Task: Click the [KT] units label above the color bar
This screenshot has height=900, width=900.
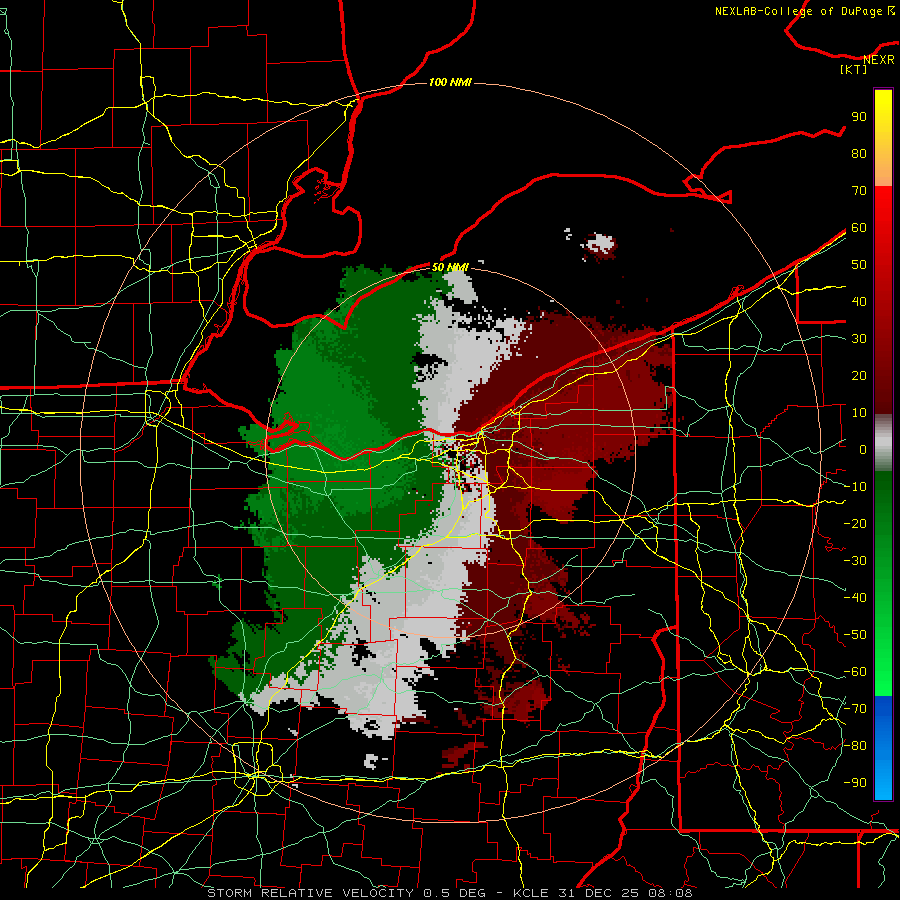Action: (x=854, y=69)
